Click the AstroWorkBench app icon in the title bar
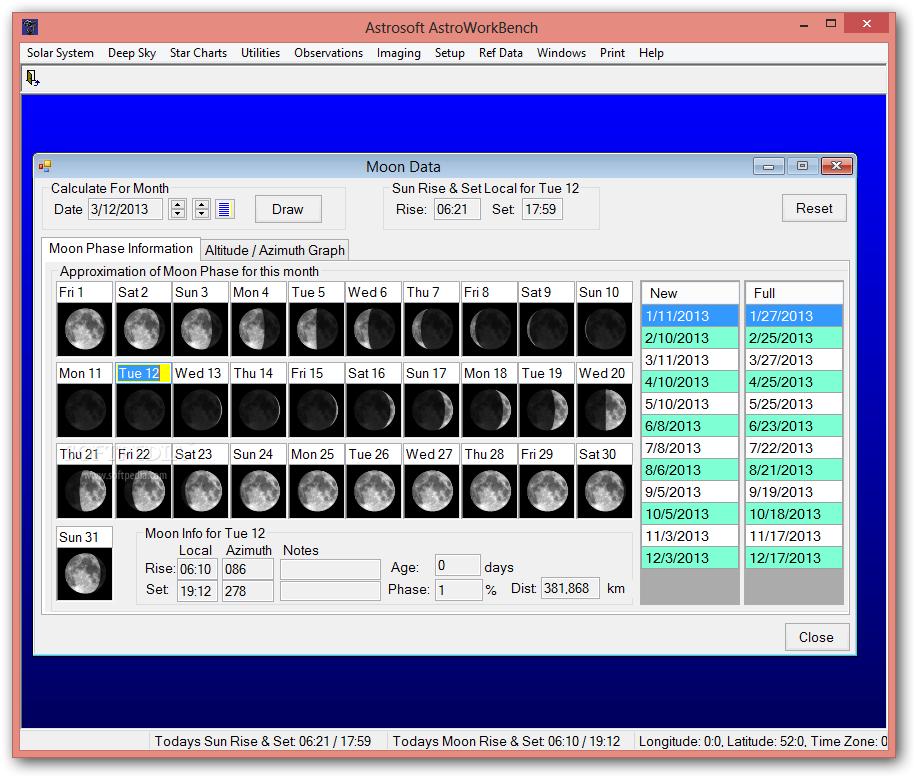The height and width of the screenshot is (778, 916). click(30, 27)
